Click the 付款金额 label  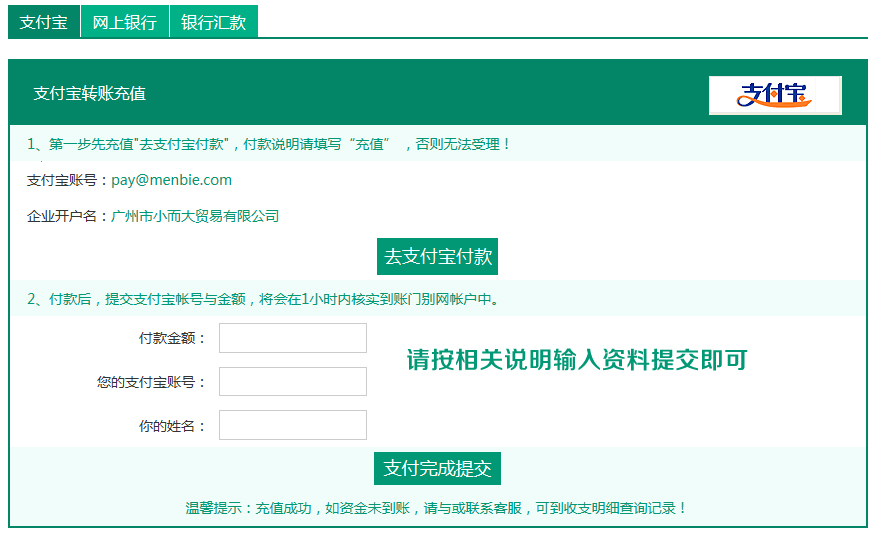click(172, 339)
